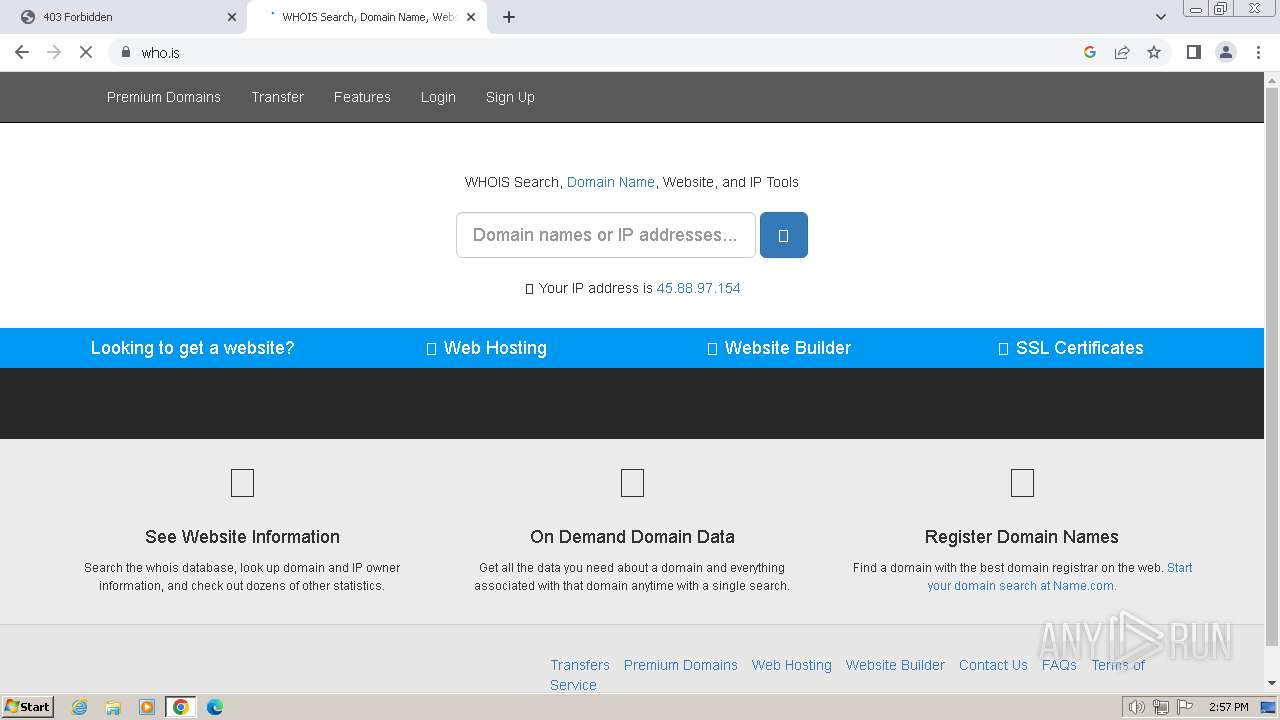Select the See Website Information heading
The image size is (1280, 720).
242,537
